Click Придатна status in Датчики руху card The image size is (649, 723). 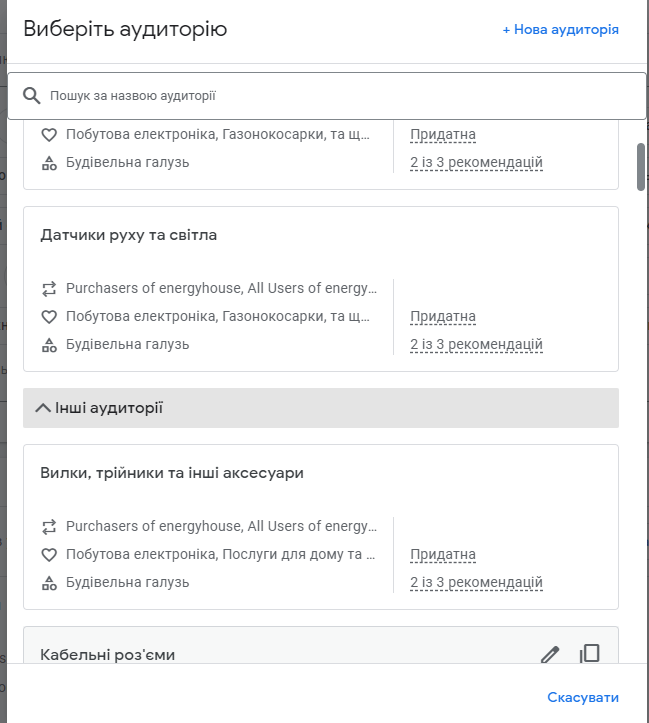click(443, 317)
